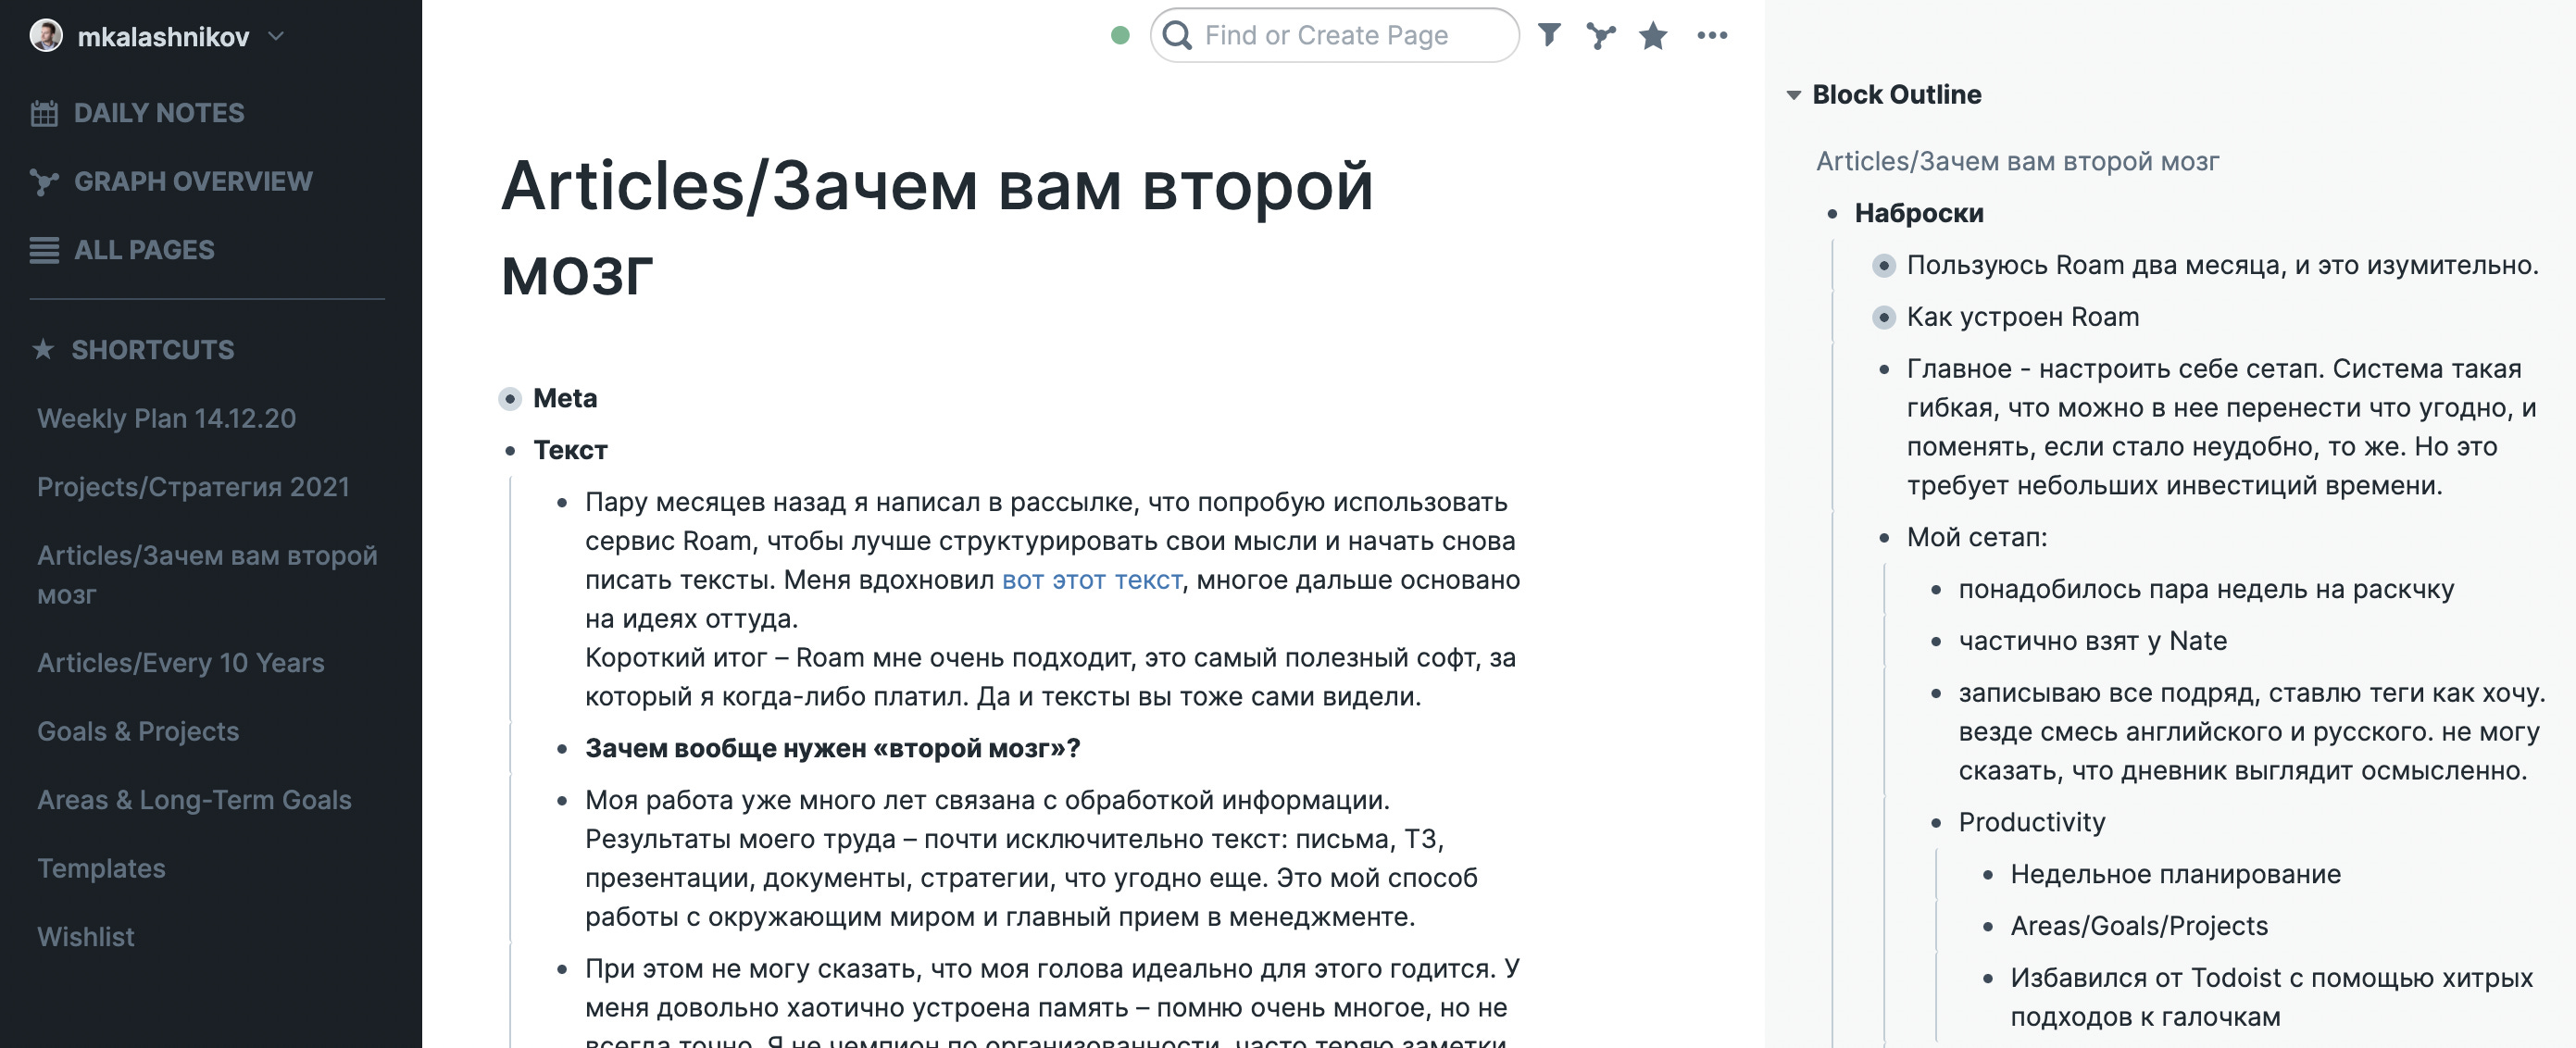Click bullet of 'При этом не могу сказать' block
Viewport: 2576px width, 1048px height.
pos(562,969)
